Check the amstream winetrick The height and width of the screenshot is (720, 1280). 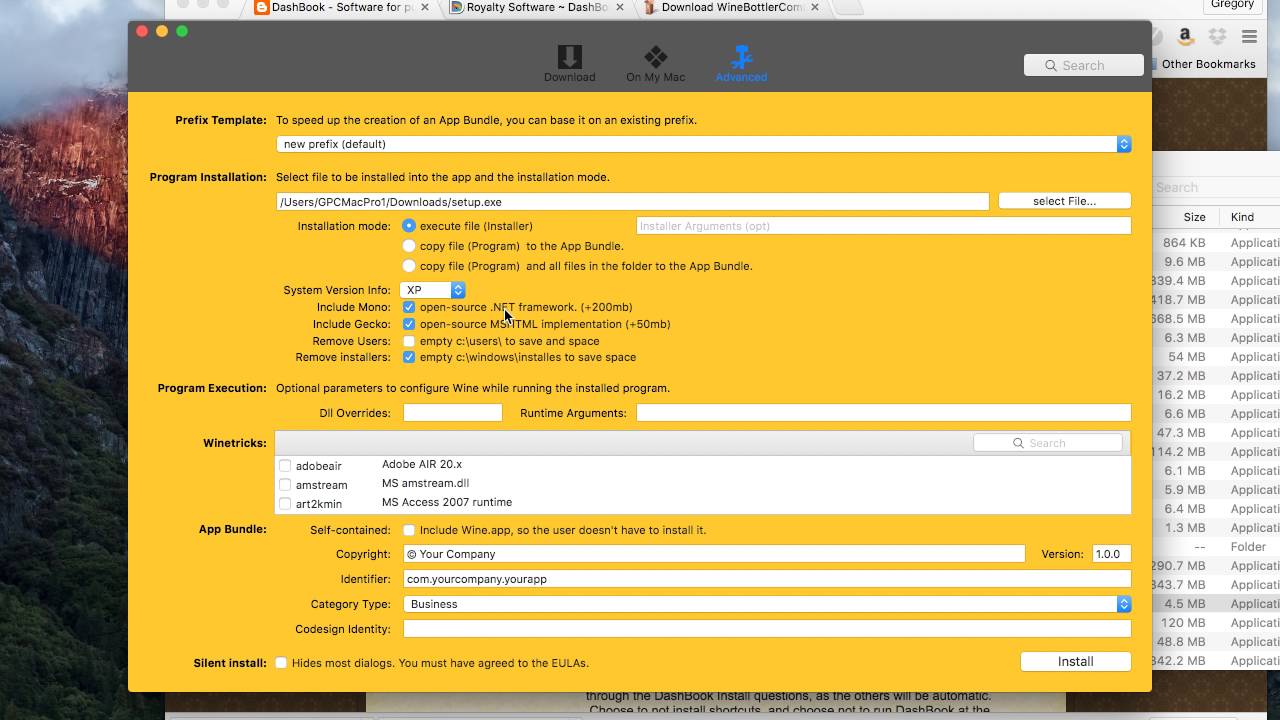pyautogui.click(x=285, y=485)
